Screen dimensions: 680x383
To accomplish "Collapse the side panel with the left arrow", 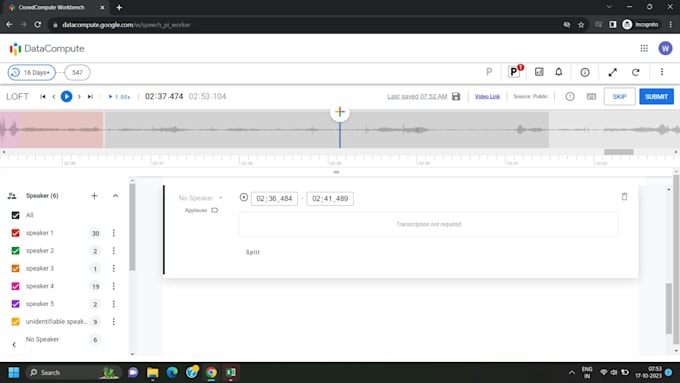I will coord(14,345).
